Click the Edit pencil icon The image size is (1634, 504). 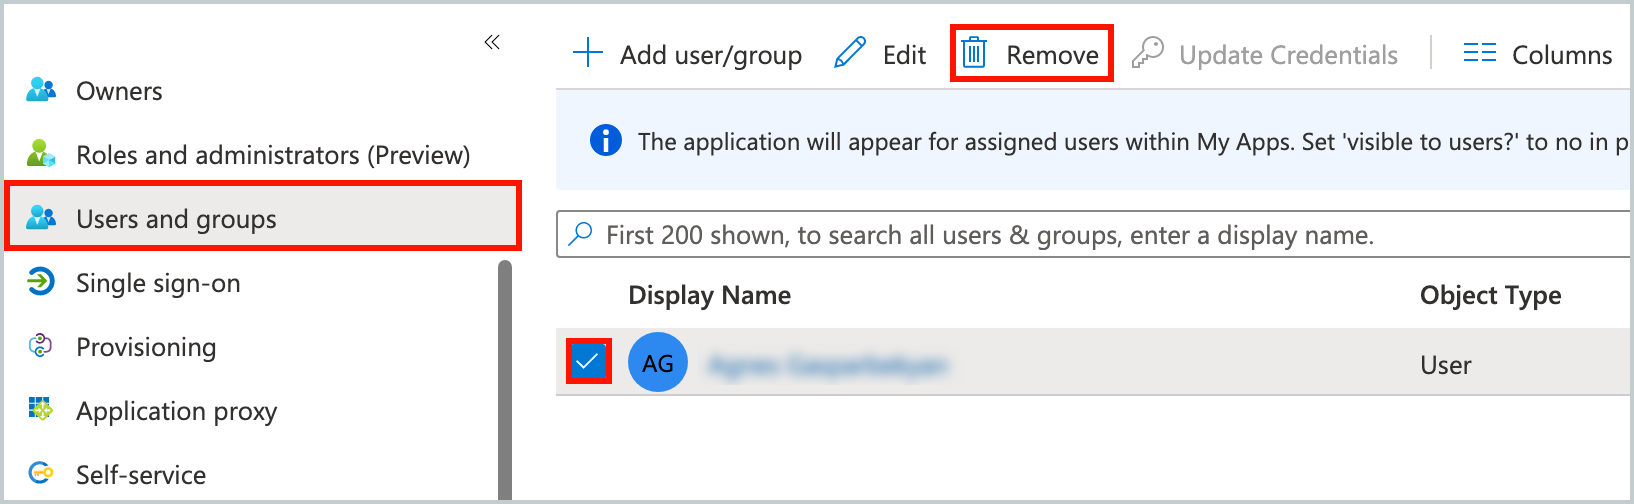coord(850,53)
